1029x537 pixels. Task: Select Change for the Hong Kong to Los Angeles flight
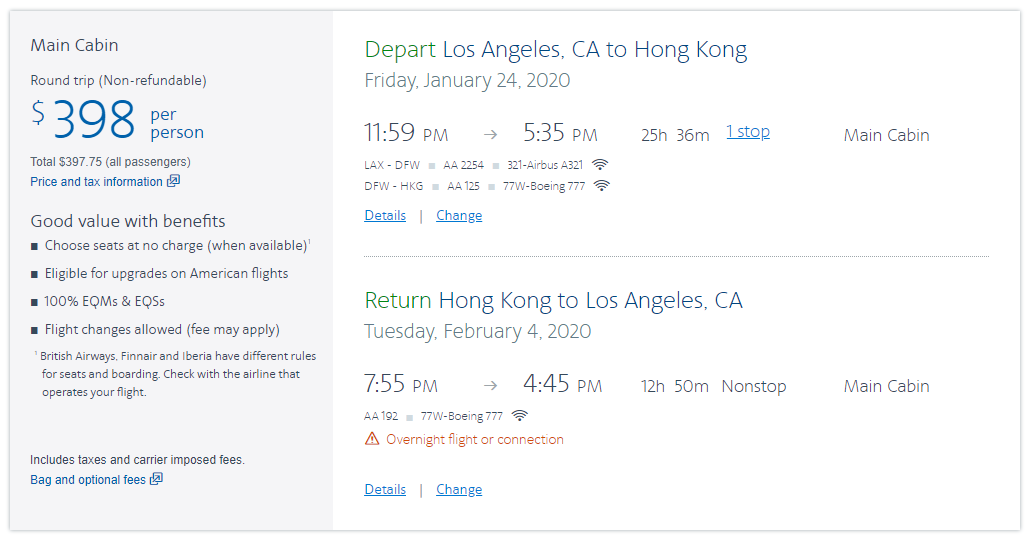tap(459, 489)
